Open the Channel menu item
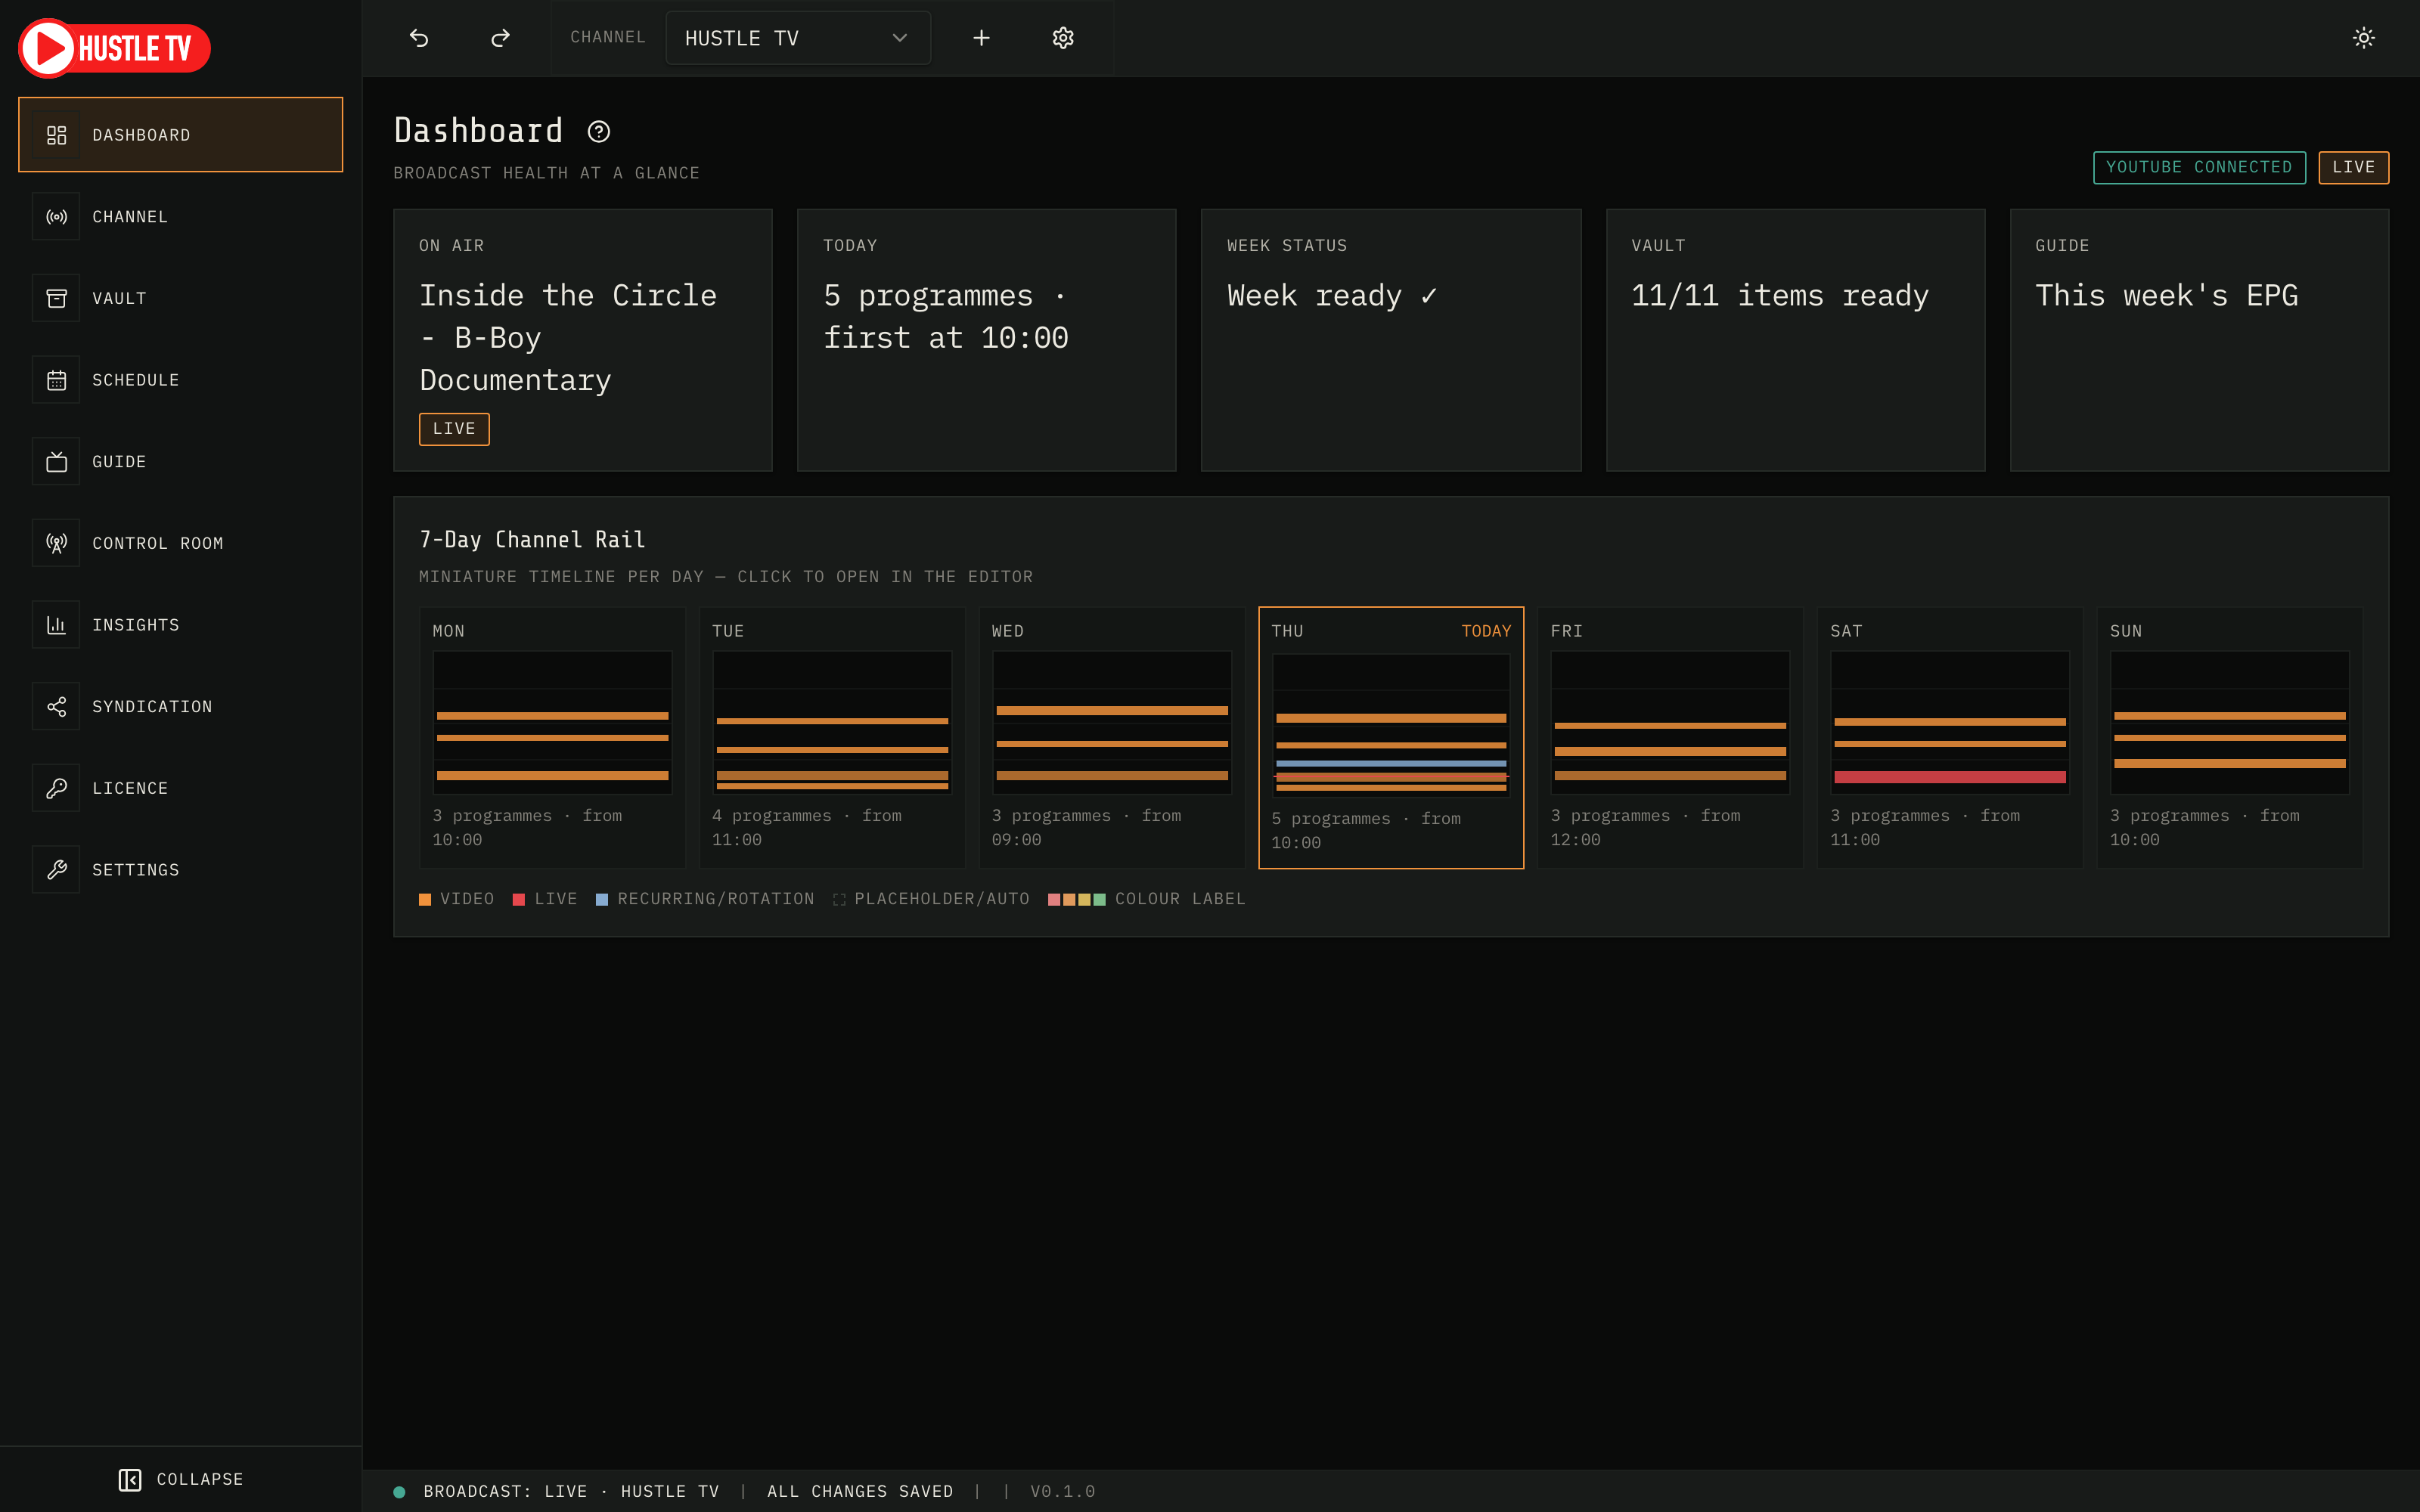 click(x=181, y=217)
